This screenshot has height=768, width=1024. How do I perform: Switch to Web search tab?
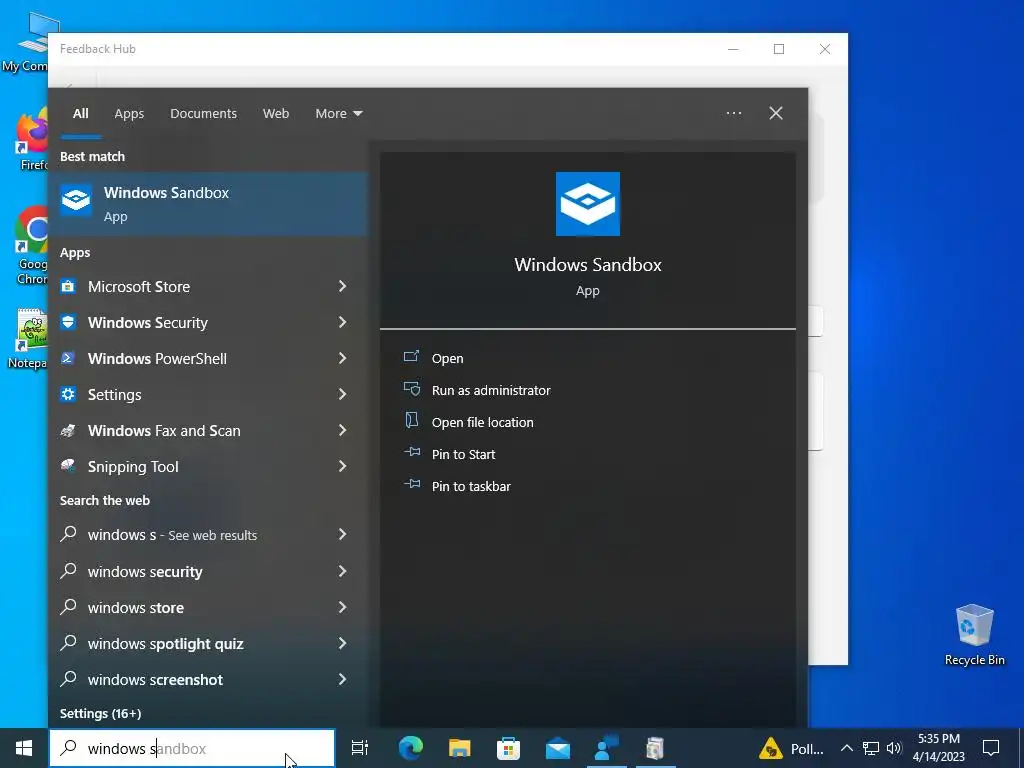[276, 113]
